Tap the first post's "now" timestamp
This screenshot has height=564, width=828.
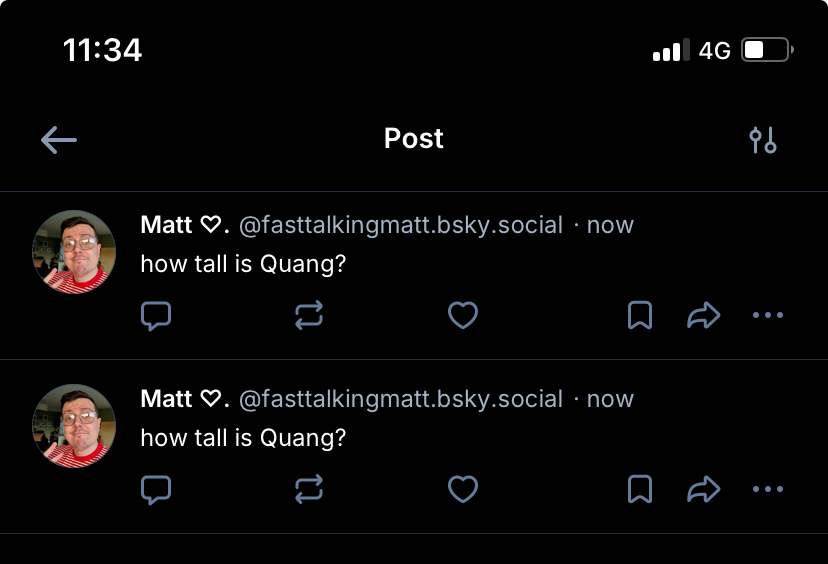610,225
